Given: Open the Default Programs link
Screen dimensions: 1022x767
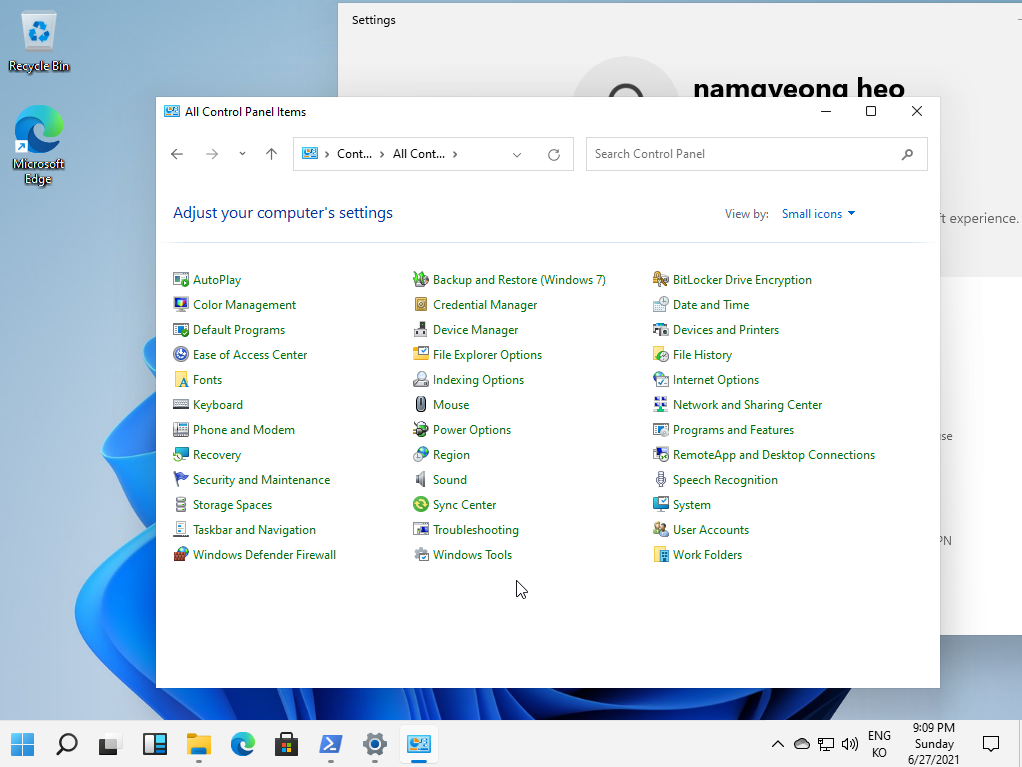Looking at the screenshot, I should (239, 330).
